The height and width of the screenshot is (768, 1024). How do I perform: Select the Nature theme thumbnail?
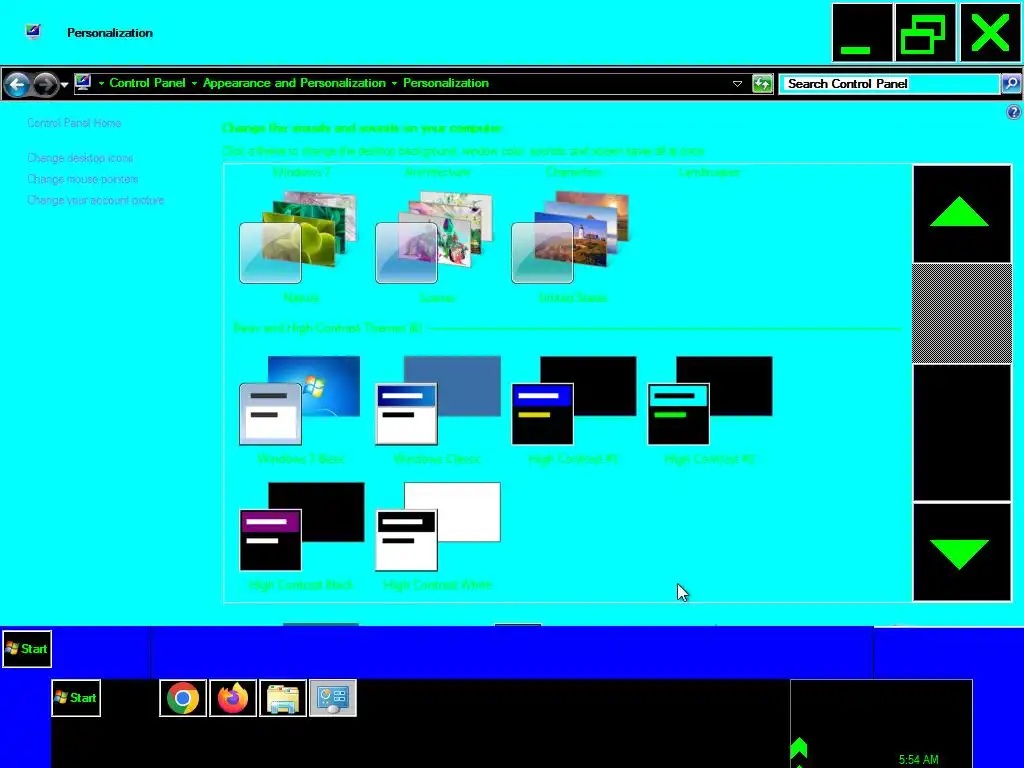(x=299, y=237)
